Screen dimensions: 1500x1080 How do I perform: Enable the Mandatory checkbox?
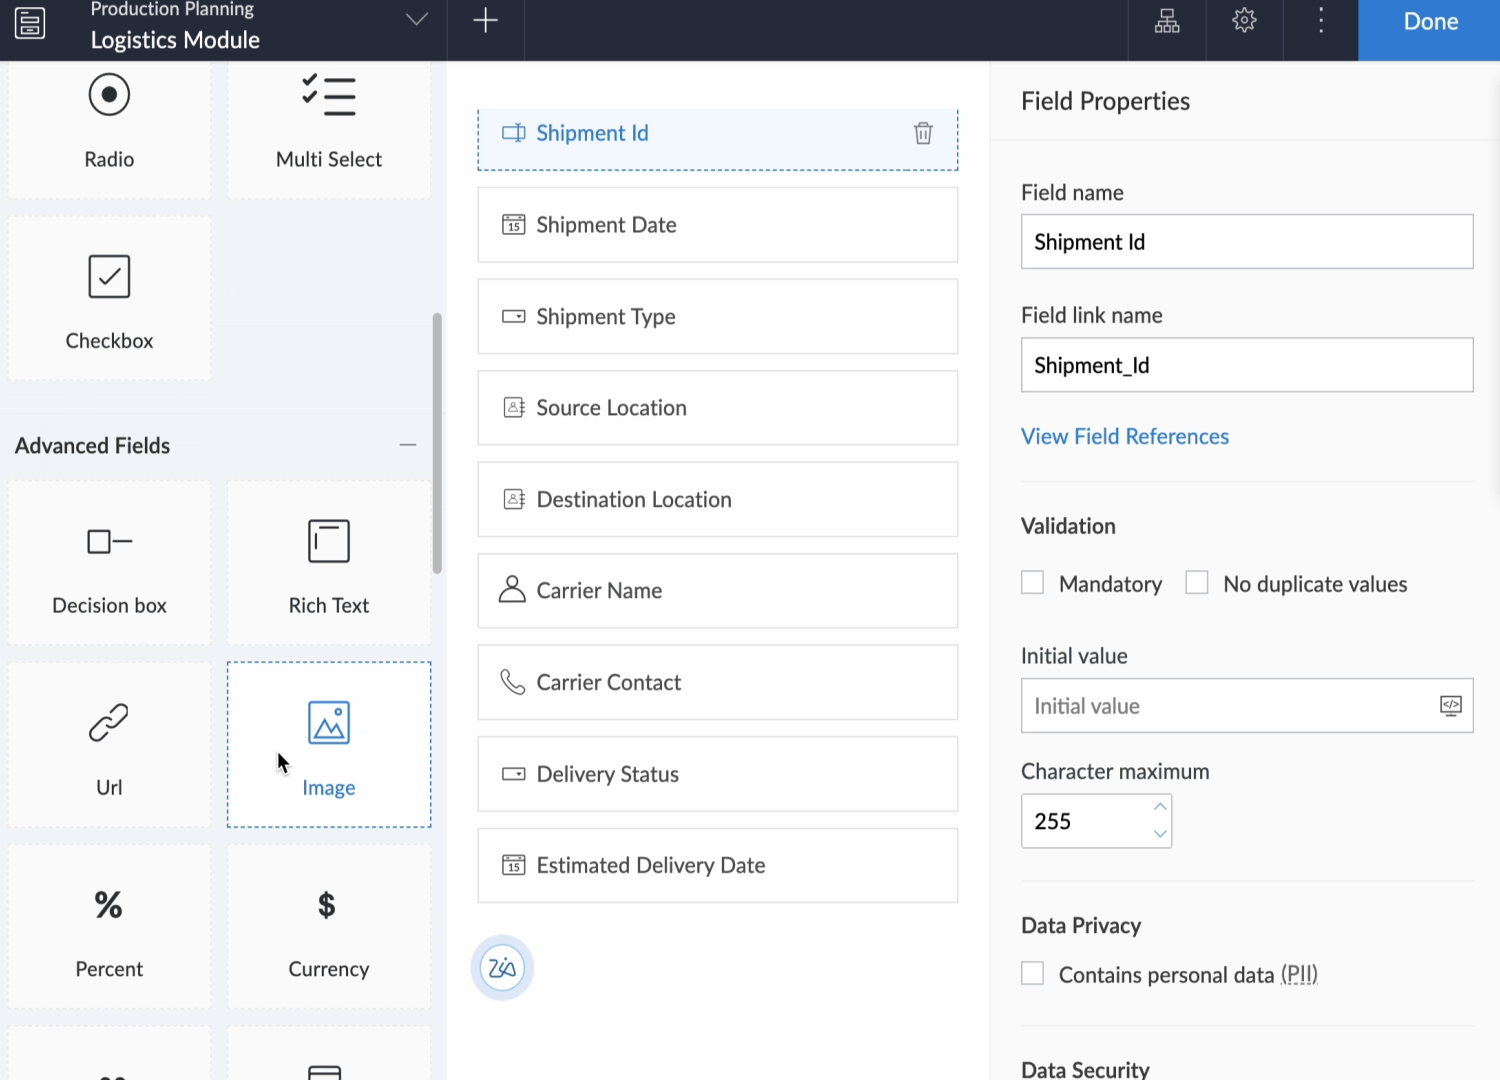click(1033, 583)
